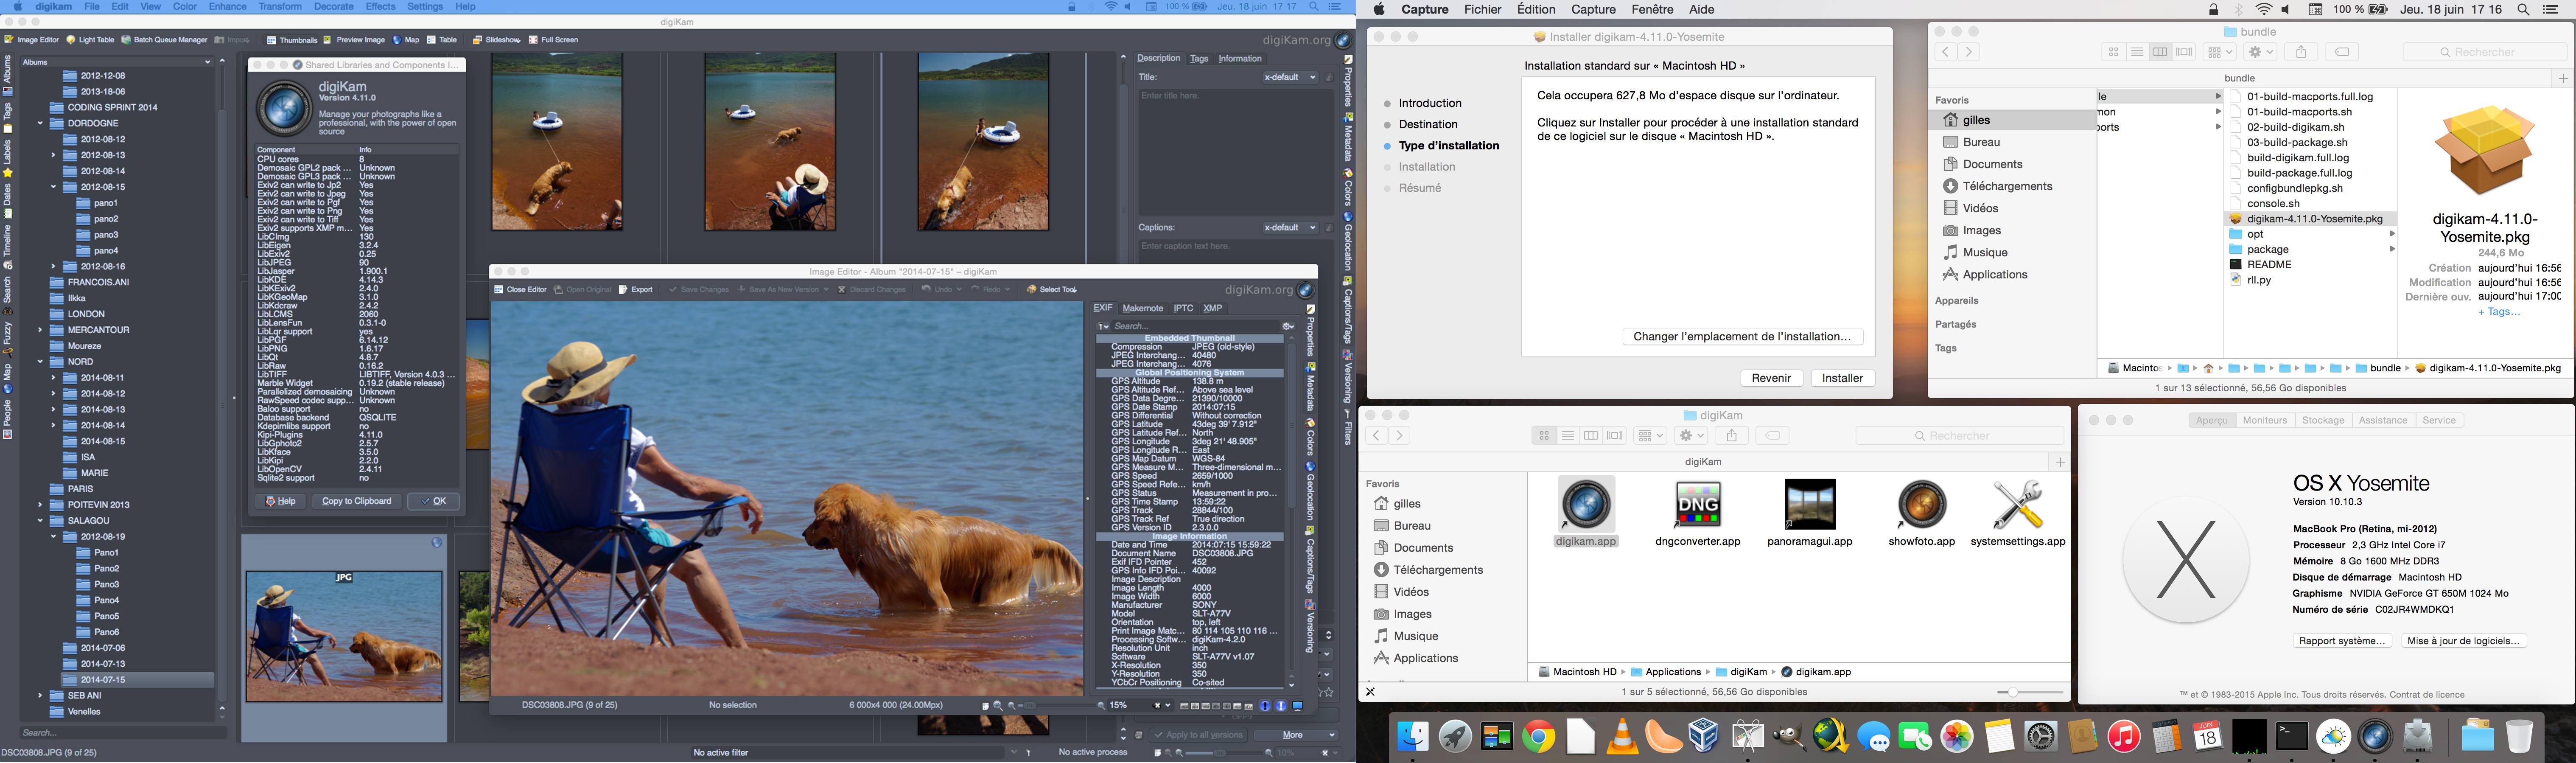This screenshot has width=2576, height=763.
Task: Toggle under-exposure indicator in Image Editor status bar
Action: point(1265,706)
